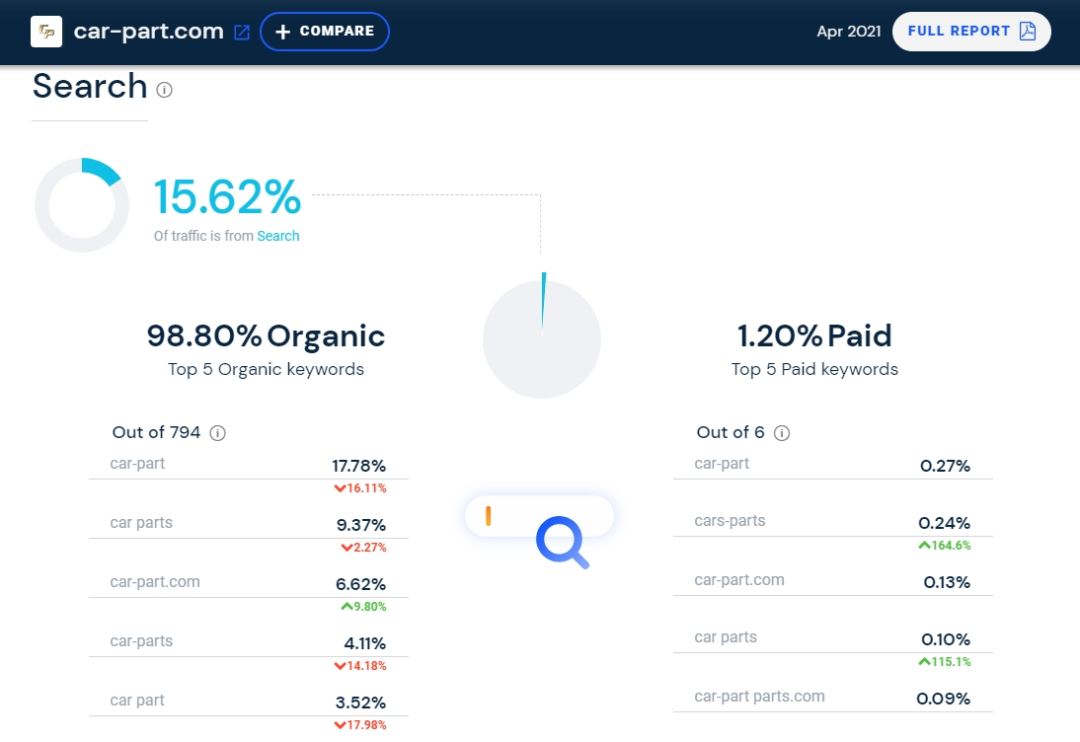Click the info icon beside Out of 6
This screenshot has height=742, width=1080.
point(781,433)
